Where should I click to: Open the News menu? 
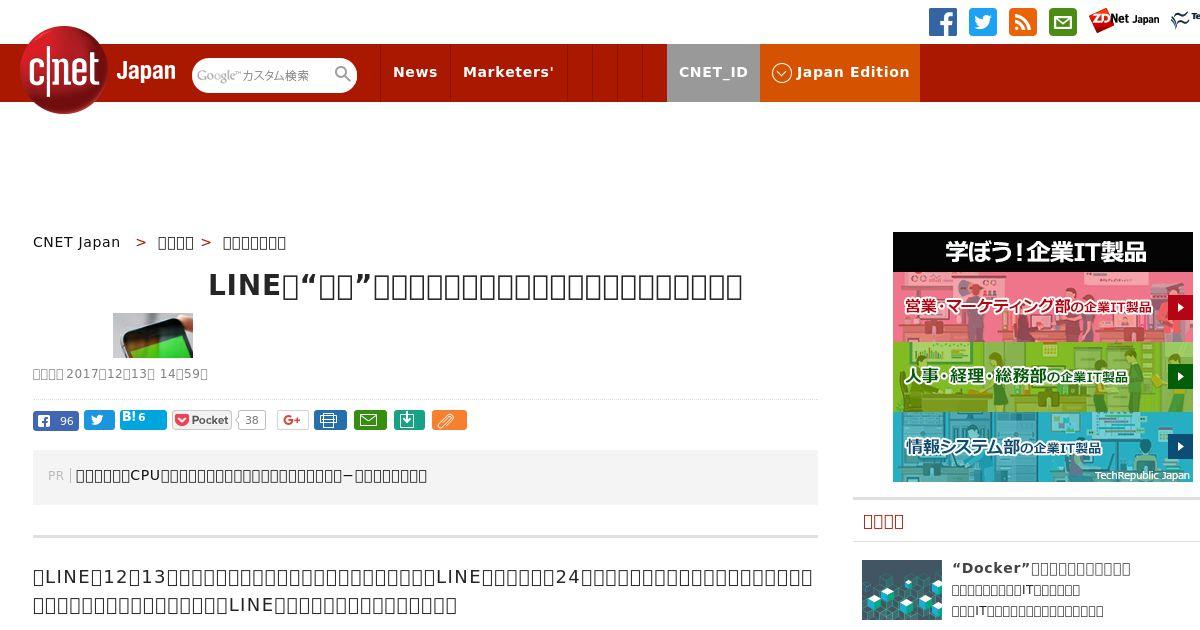(415, 72)
